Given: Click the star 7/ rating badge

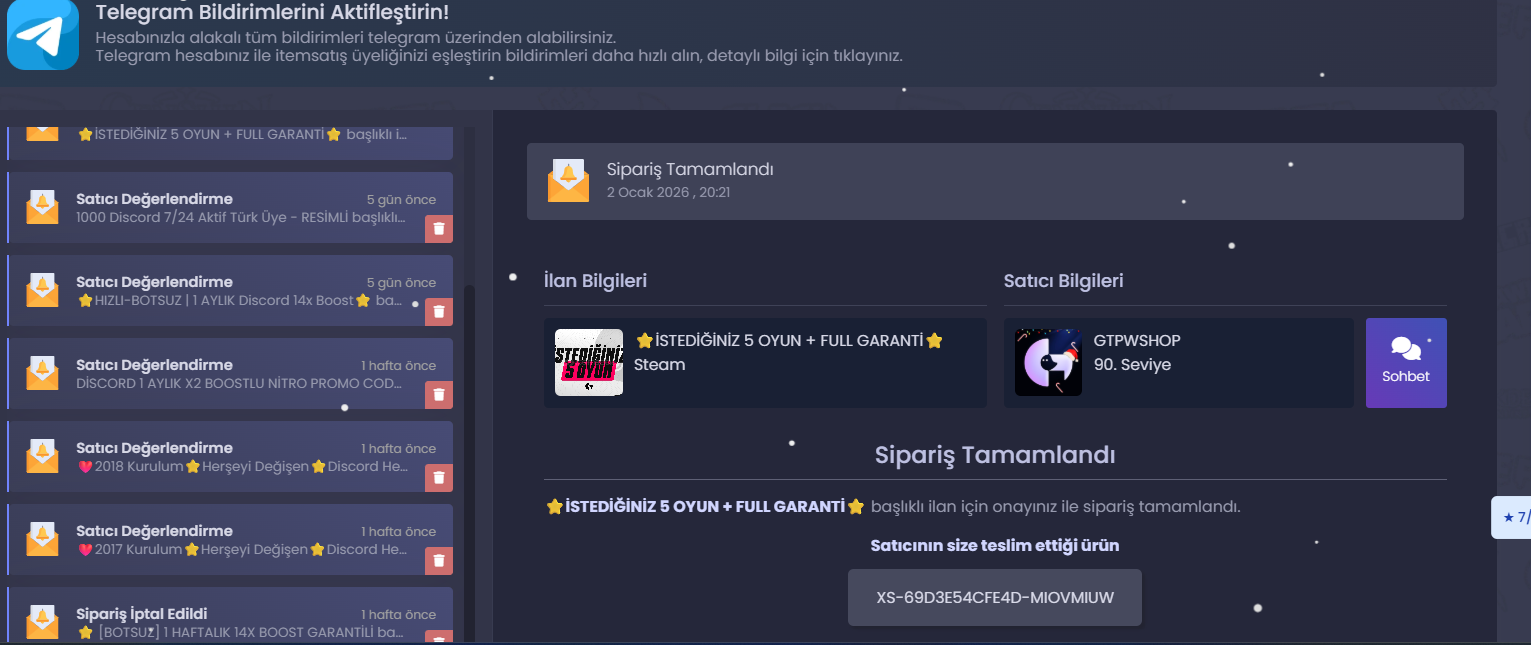Looking at the screenshot, I should 1512,517.
